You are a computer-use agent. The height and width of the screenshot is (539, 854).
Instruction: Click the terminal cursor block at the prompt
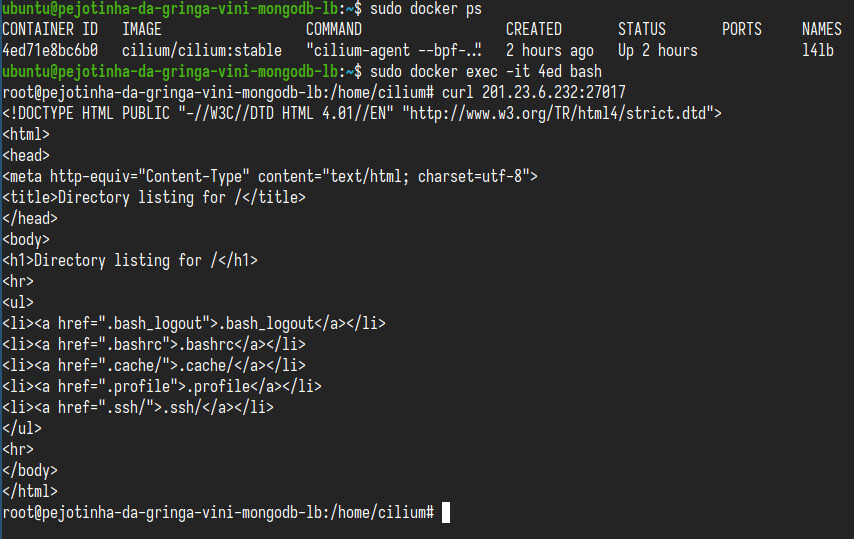point(446,512)
